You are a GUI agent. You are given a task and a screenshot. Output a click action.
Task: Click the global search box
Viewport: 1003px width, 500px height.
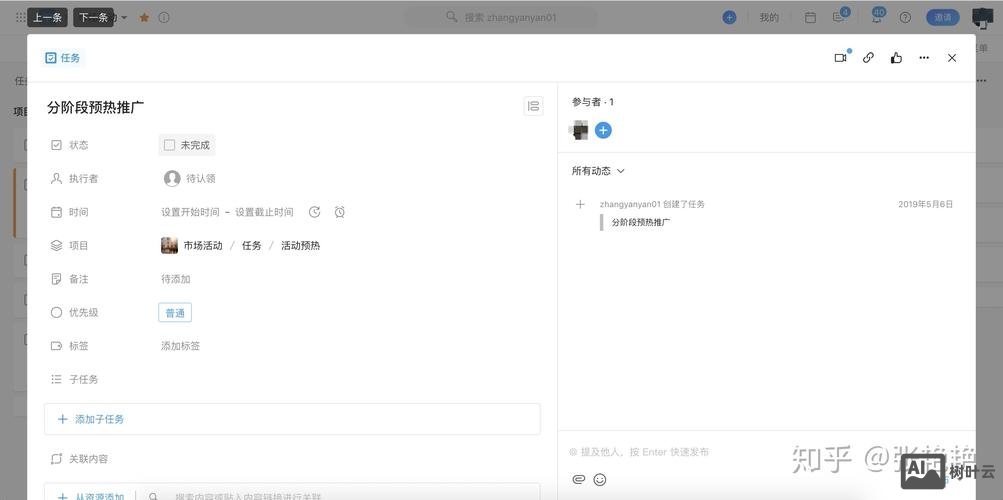click(x=503, y=17)
